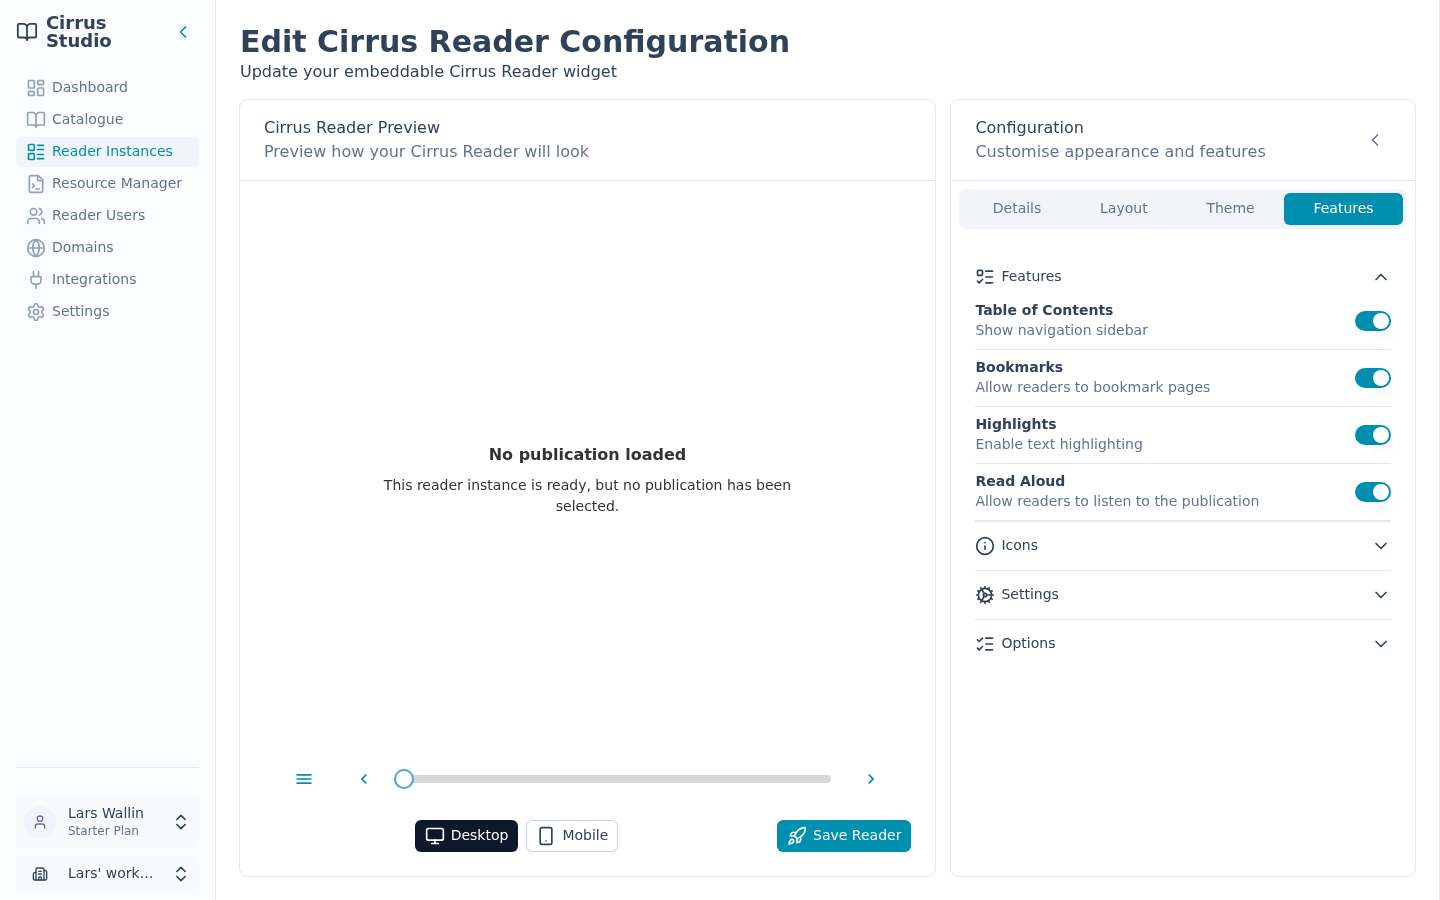Click the Domains globe icon
The height and width of the screenshot is (900, 1440).
click(x=36, y=247)
